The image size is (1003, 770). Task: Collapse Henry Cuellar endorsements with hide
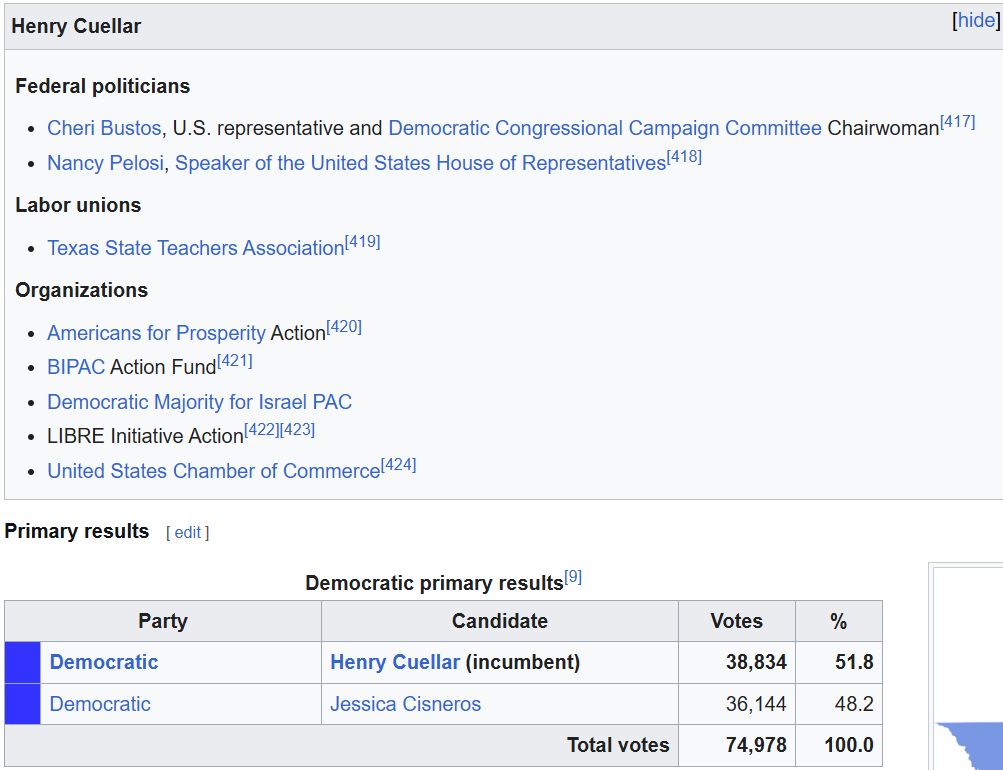click(x=976, y=21)
